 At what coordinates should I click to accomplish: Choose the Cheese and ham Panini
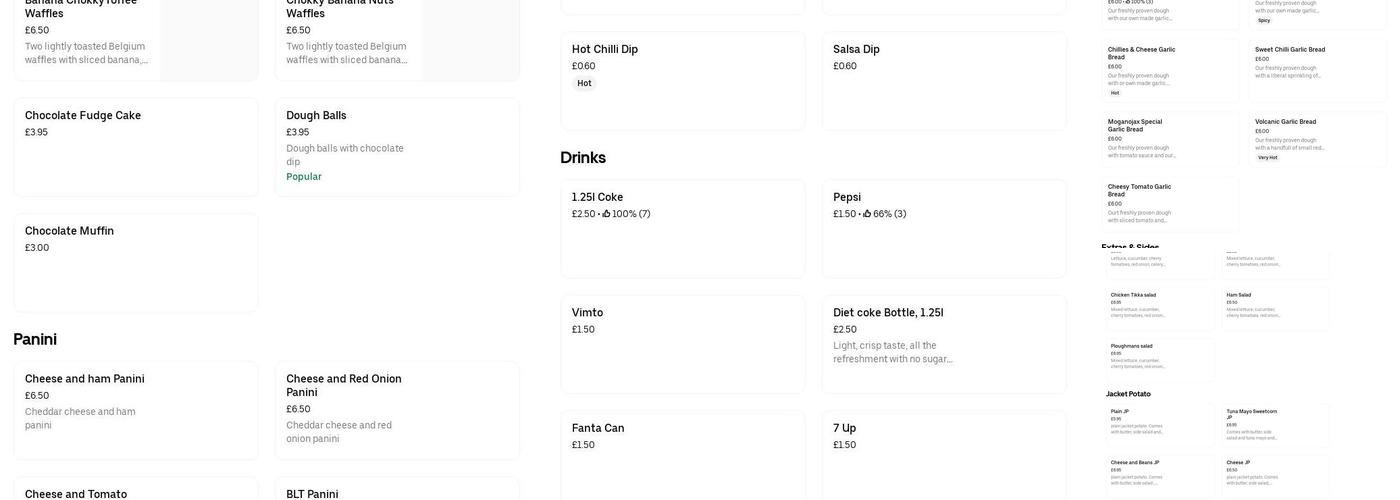(x=135, y=410)
